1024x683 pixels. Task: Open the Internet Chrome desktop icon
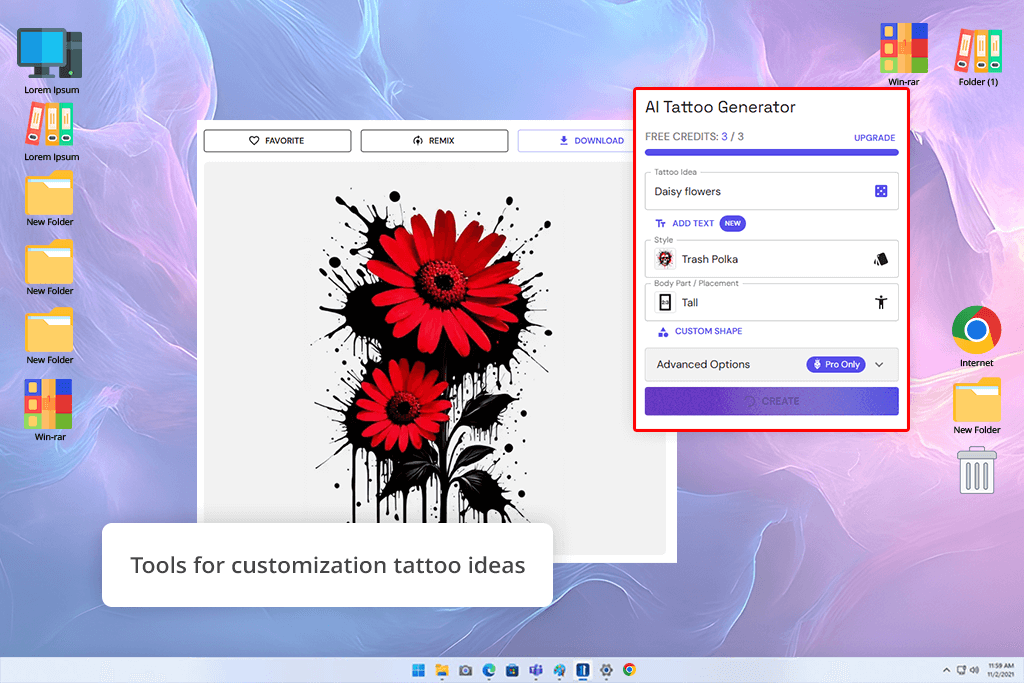(976, 337)
